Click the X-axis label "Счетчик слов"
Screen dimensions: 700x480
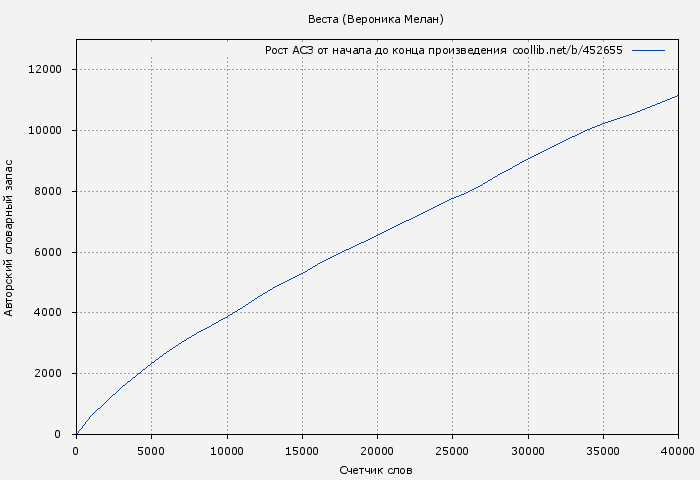[375, 470]
